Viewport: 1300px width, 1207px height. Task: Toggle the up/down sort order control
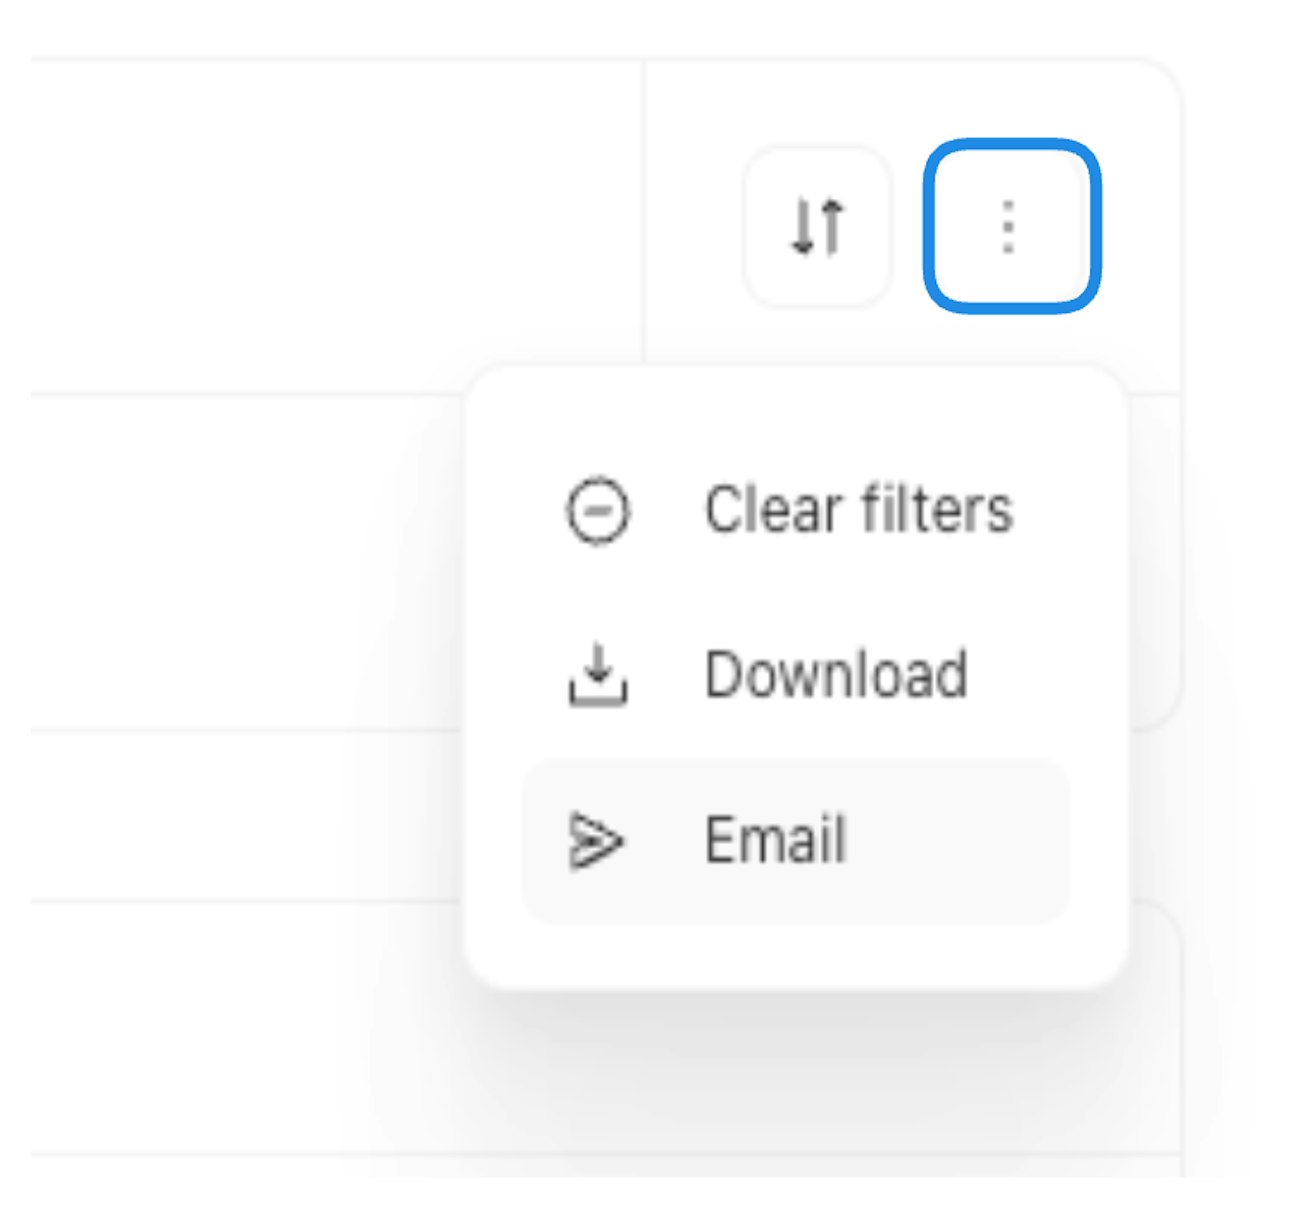coord(817,227)
